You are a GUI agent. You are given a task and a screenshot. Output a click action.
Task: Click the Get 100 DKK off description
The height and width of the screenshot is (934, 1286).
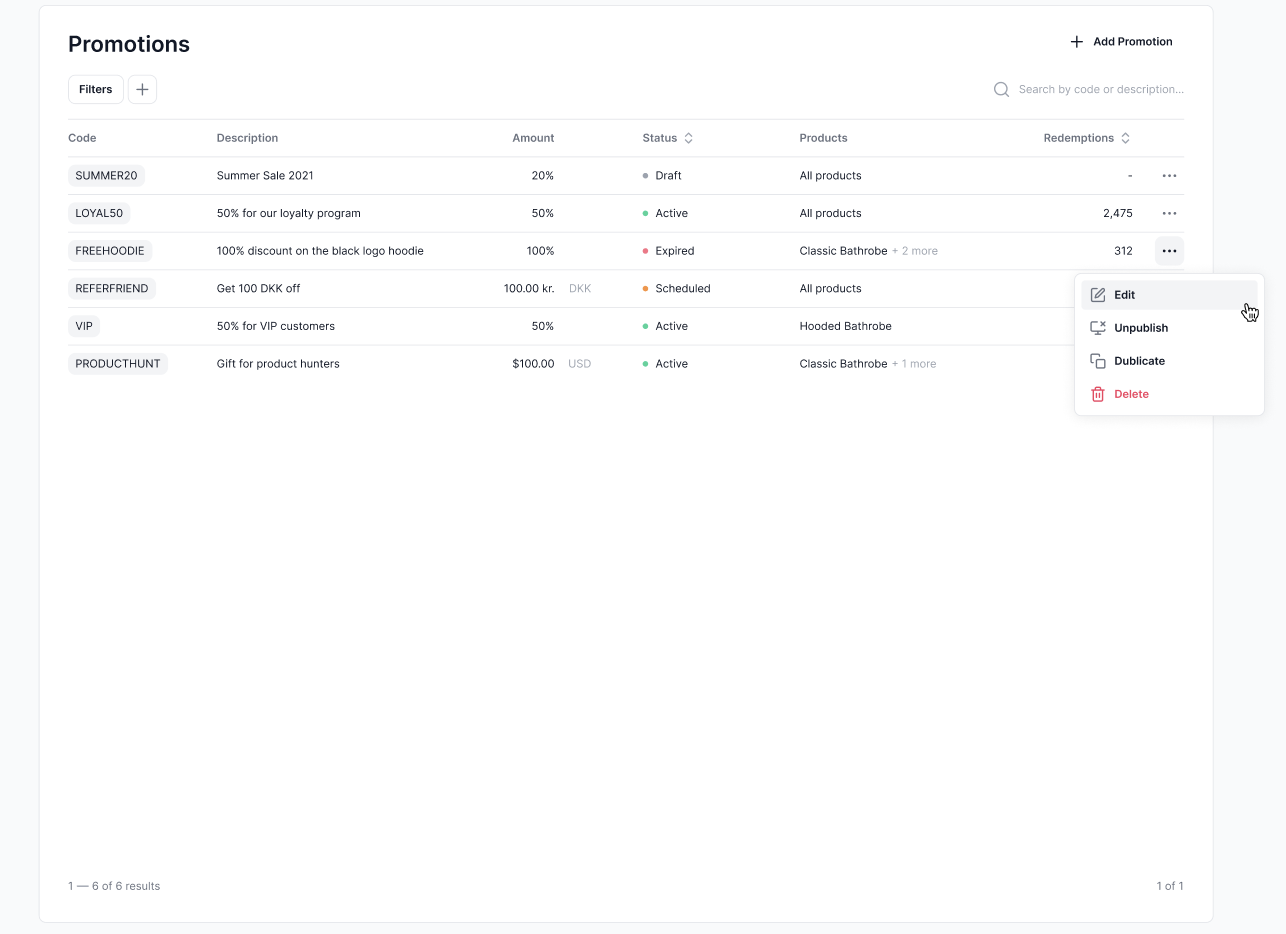258,288
